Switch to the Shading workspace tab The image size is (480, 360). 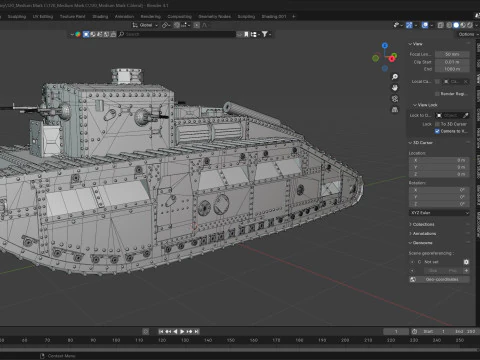[x=100, y=16]
